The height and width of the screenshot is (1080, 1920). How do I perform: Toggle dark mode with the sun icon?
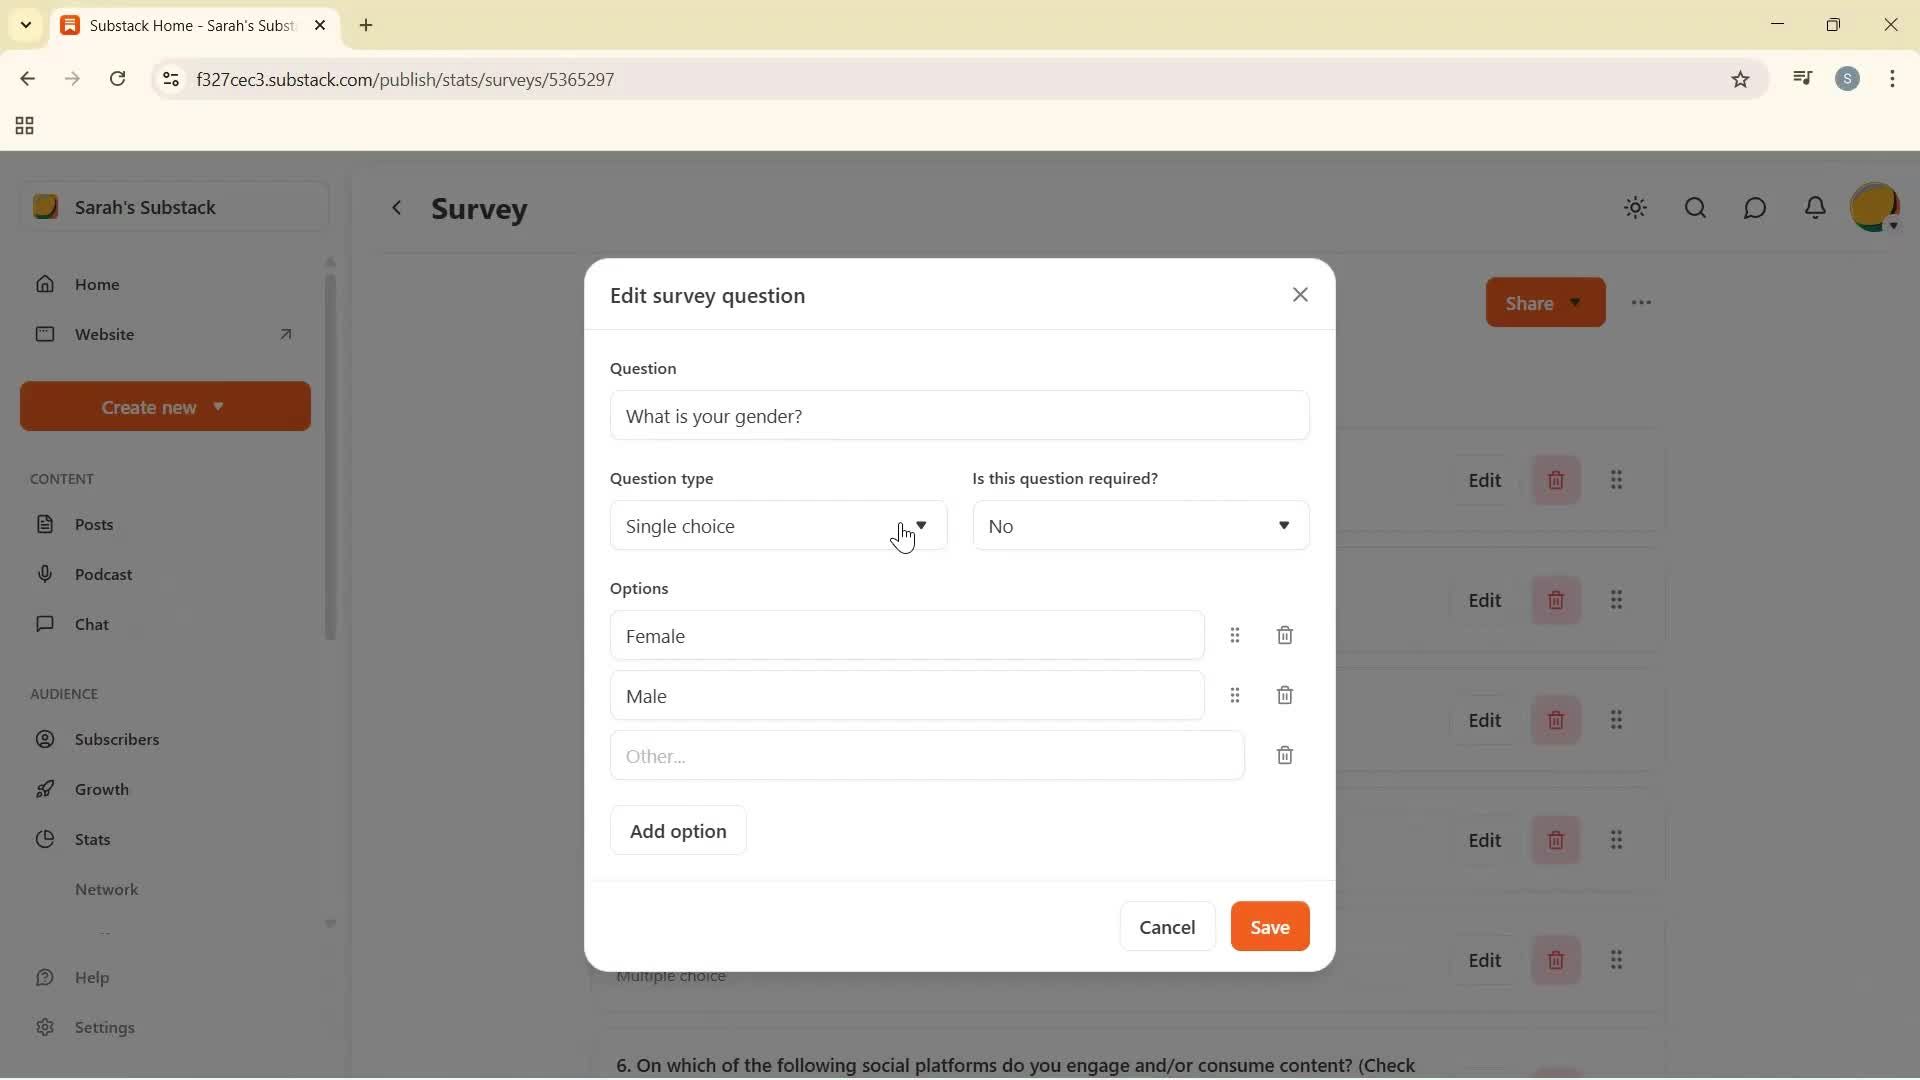1636,208
